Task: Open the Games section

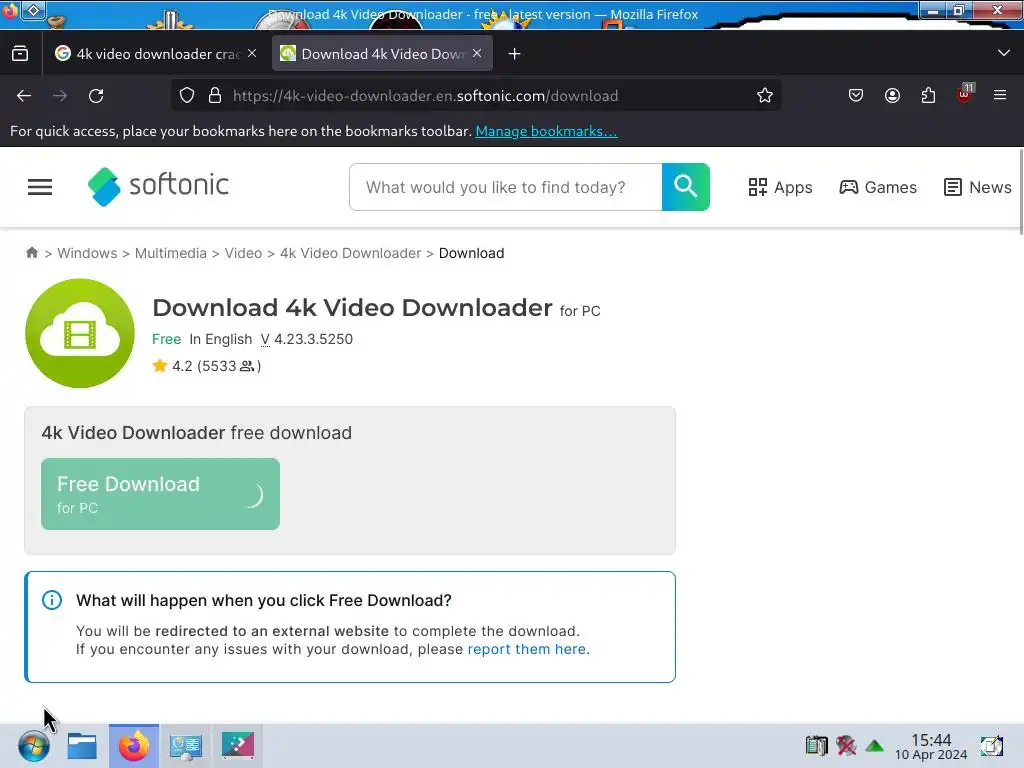Action: point(878,187)
